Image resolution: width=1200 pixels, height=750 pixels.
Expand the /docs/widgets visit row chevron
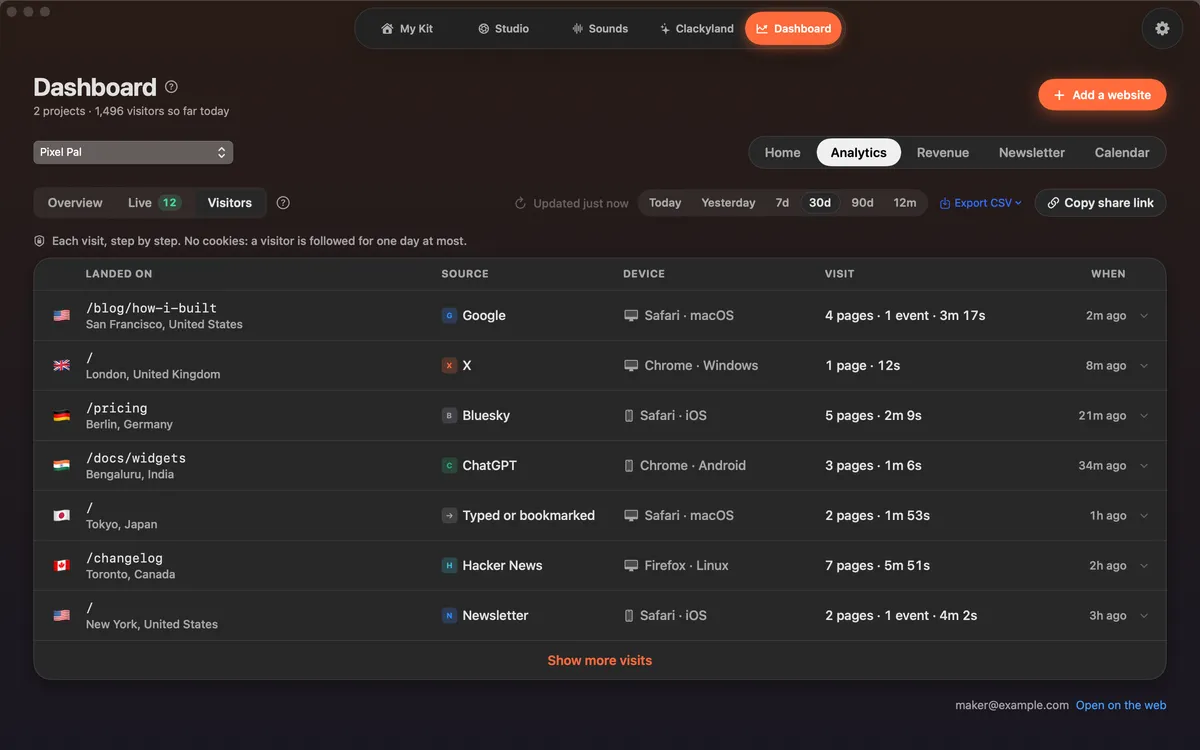pos(1144,466)
